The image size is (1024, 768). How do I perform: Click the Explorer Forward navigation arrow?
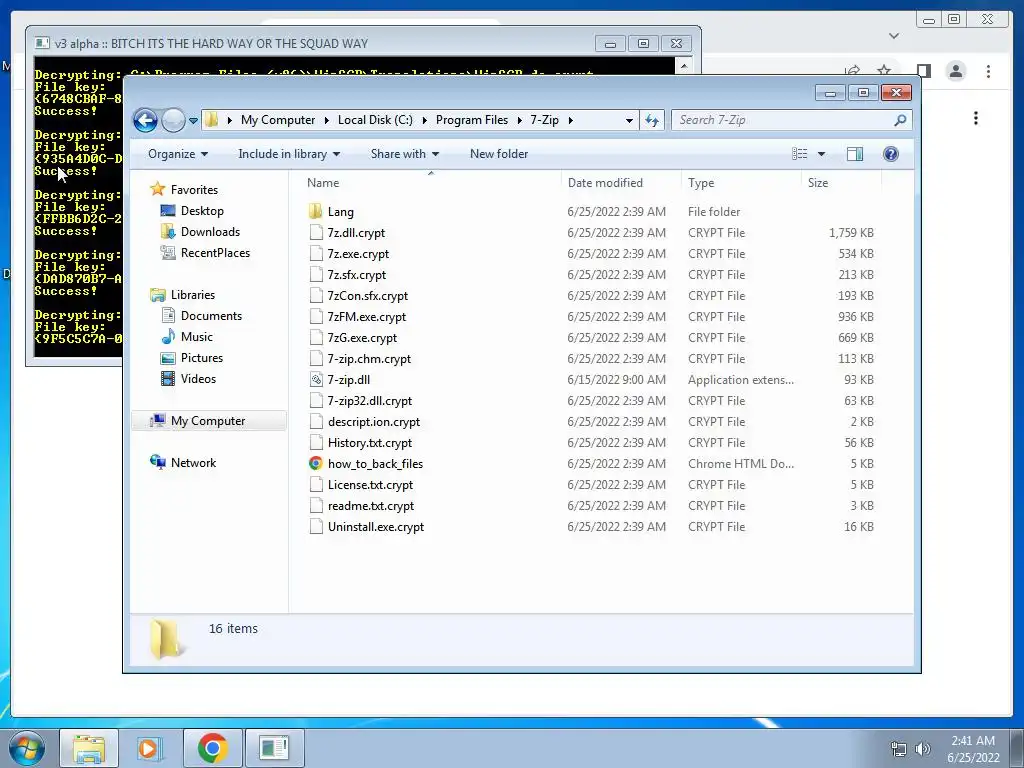pos(173,120)
